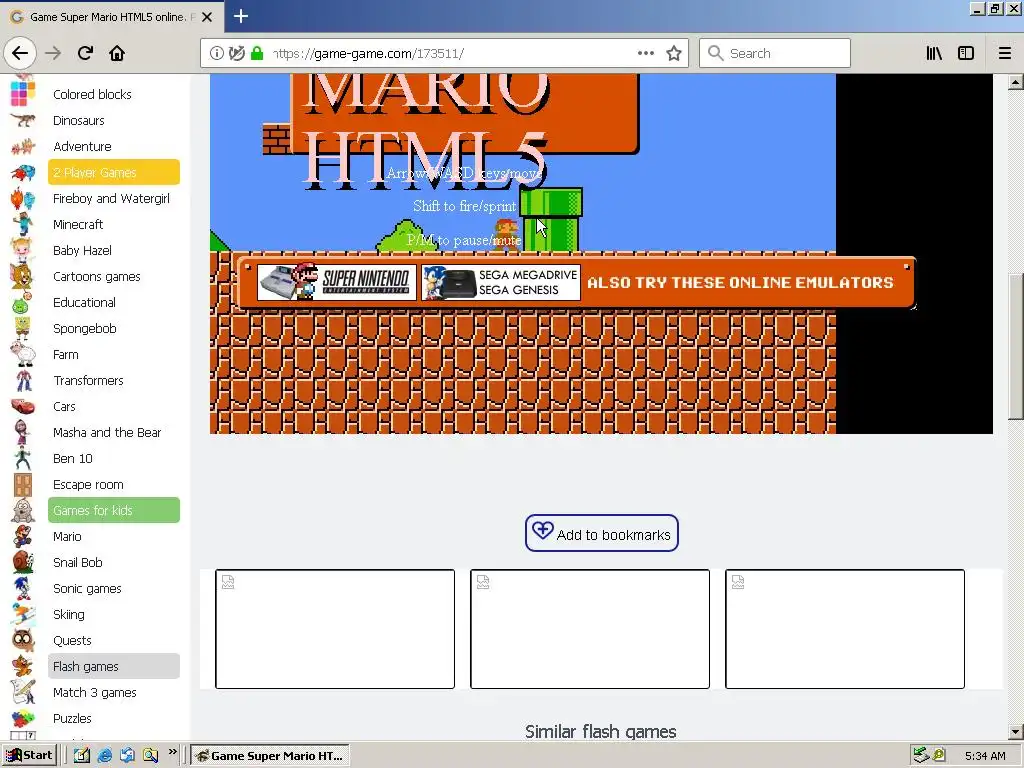The image size is (1024, 768).
Task: Open the Transformers category link
Action: [x=88, y=380]
